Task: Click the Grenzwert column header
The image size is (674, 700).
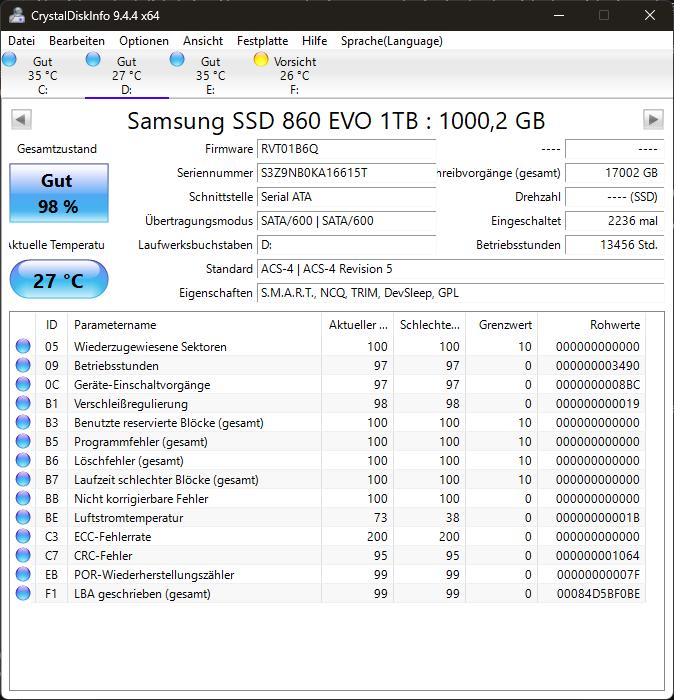Action: [x=502, y=325]
